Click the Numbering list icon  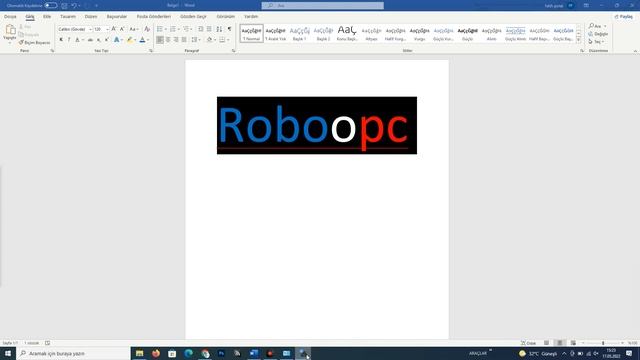pyautogui.click(x=173, y=29)
